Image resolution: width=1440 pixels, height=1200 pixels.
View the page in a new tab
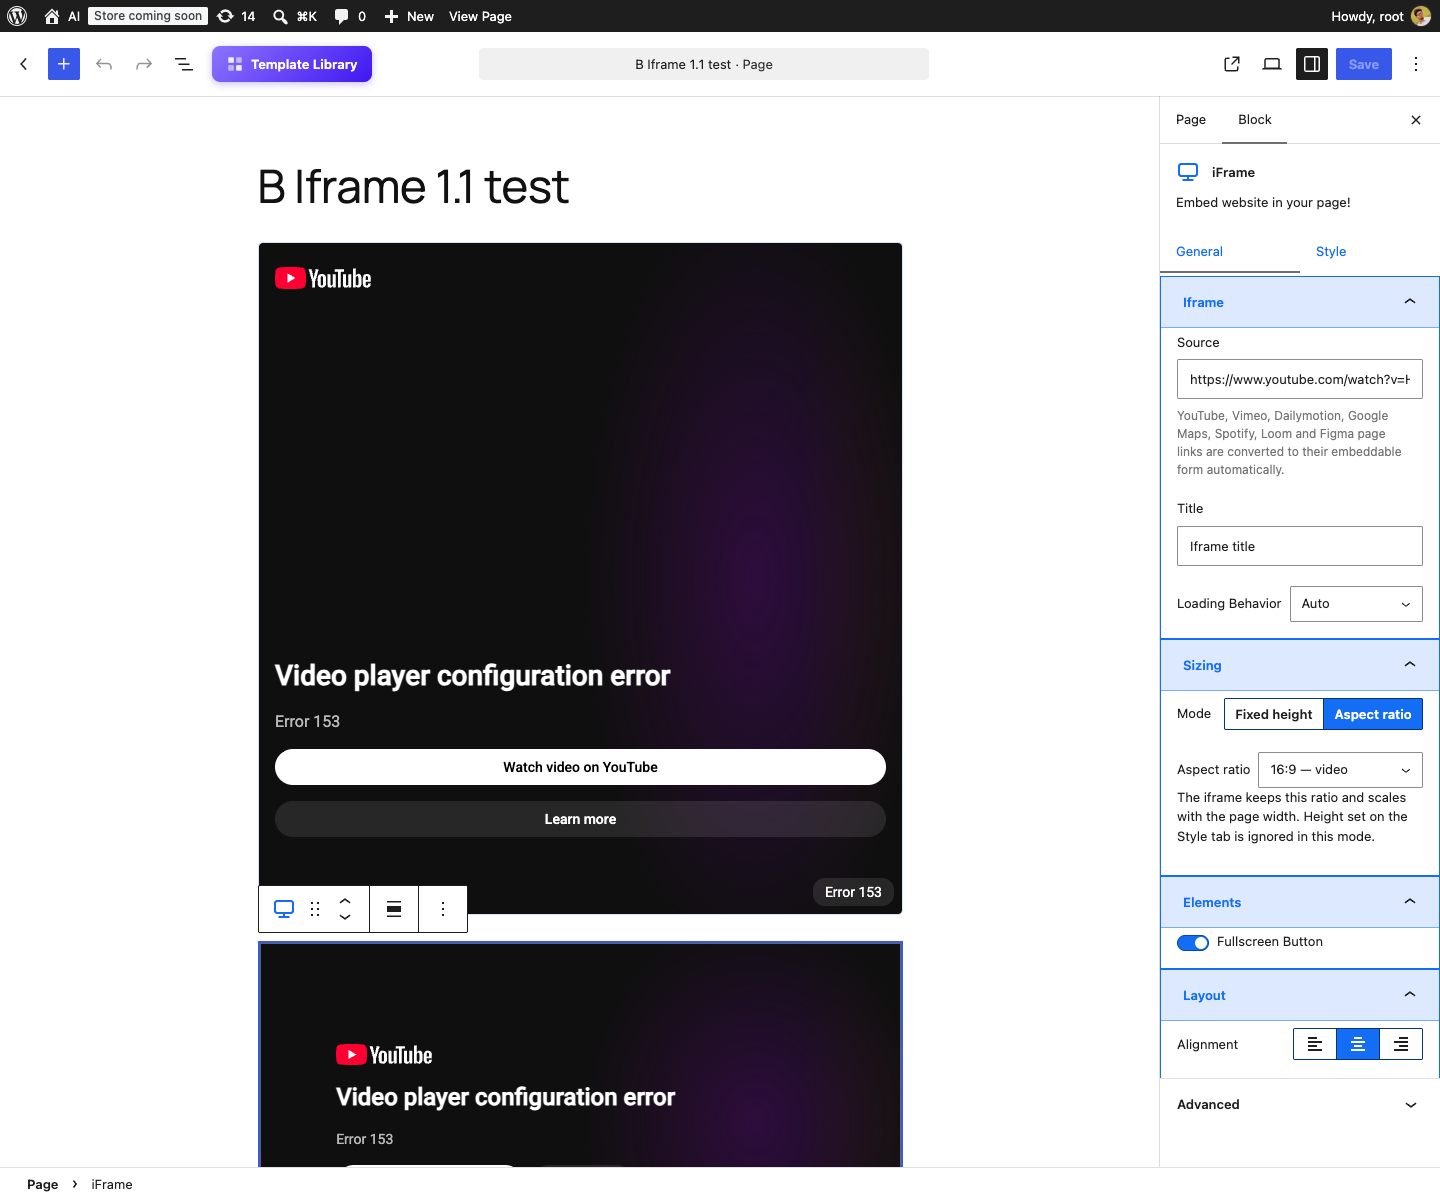pyautogui.click(x=1232, y=64)
